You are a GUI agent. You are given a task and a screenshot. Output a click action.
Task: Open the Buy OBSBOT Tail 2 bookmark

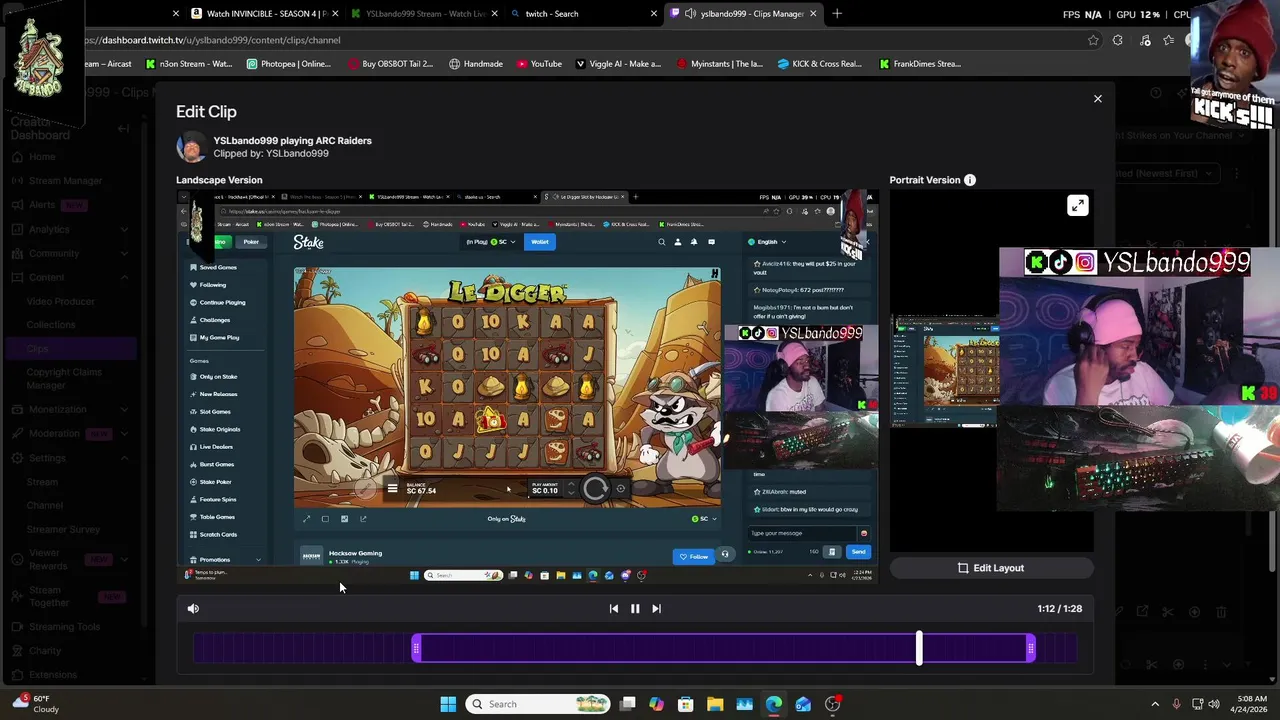390,64
